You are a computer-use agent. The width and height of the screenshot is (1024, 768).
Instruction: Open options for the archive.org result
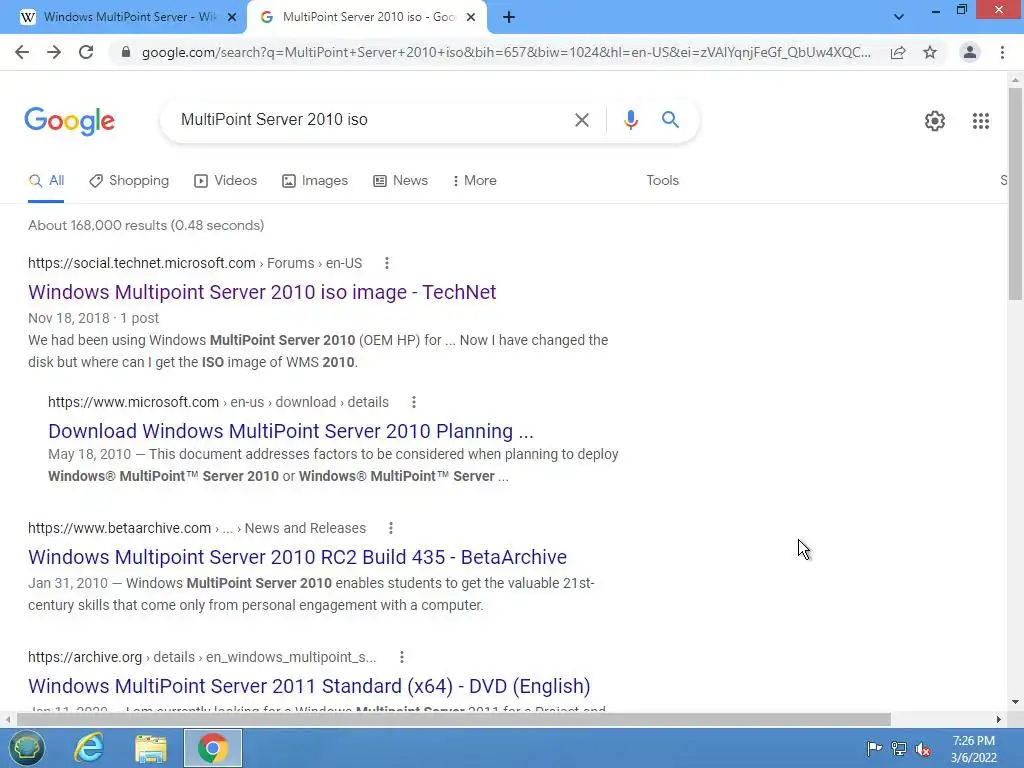pos(402,658)
